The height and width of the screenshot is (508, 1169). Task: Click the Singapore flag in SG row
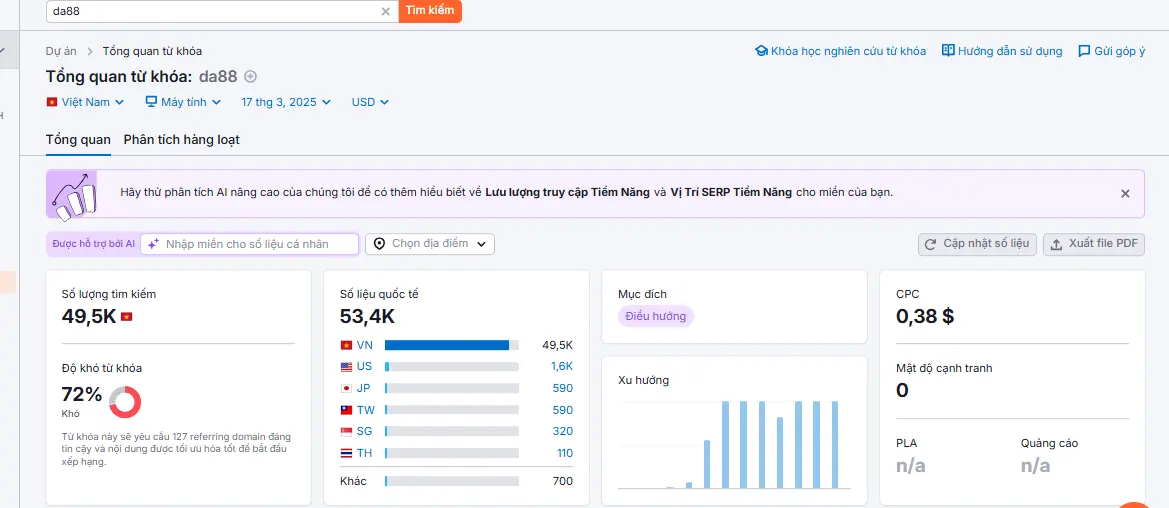[x=346, y=431]
